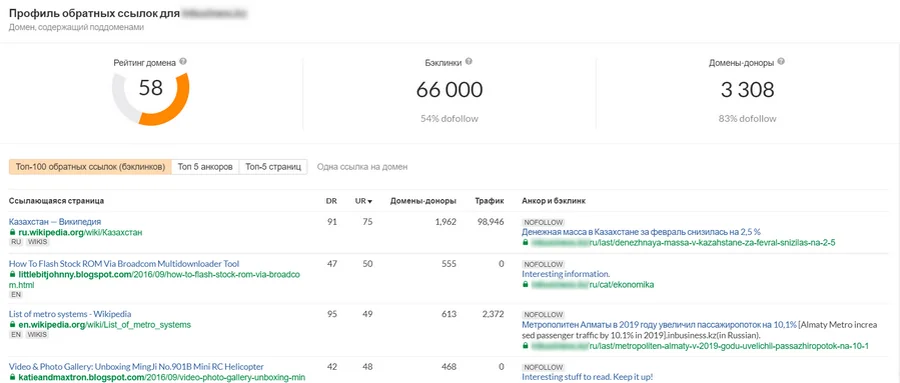Click help icon beside Бэклинки heading
Screen dimensions: 900x383
[468, 62]
